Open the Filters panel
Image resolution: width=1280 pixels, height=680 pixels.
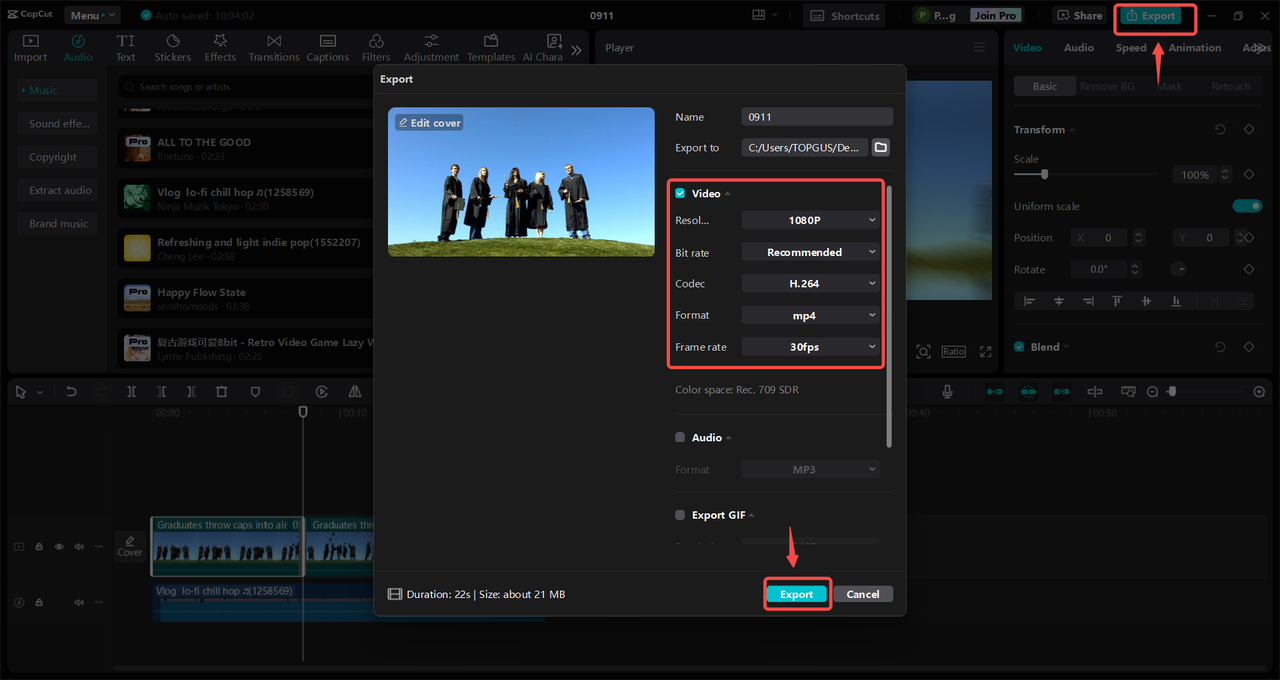[x=376, y=48]
